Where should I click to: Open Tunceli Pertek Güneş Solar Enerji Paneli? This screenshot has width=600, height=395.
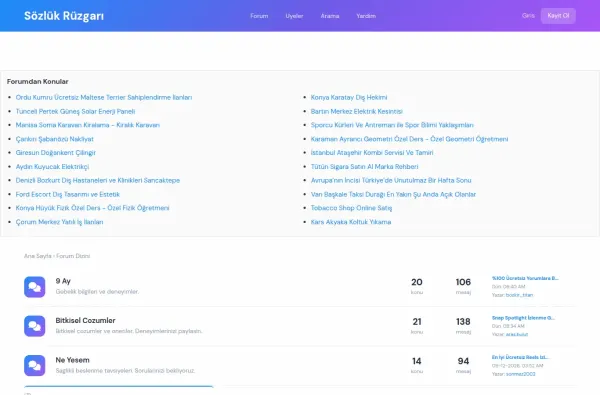coord(75,111)
